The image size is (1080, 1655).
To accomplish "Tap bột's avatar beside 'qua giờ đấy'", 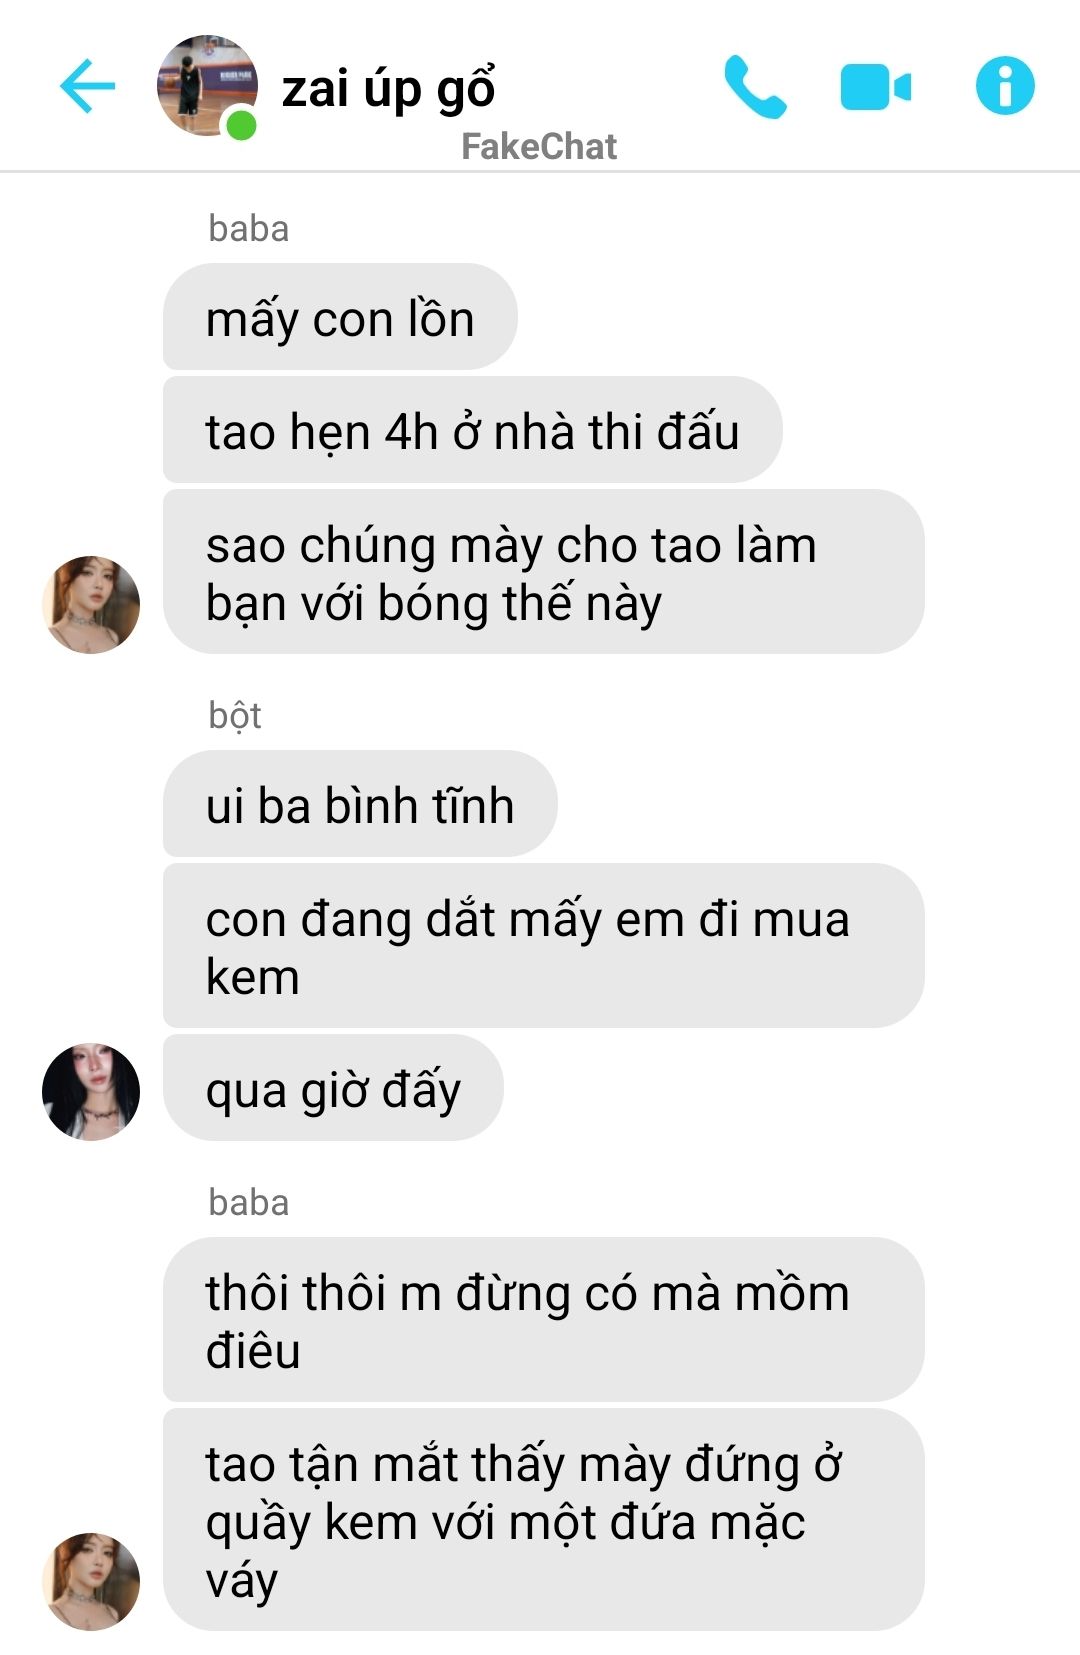I will tap(91, 1092).
